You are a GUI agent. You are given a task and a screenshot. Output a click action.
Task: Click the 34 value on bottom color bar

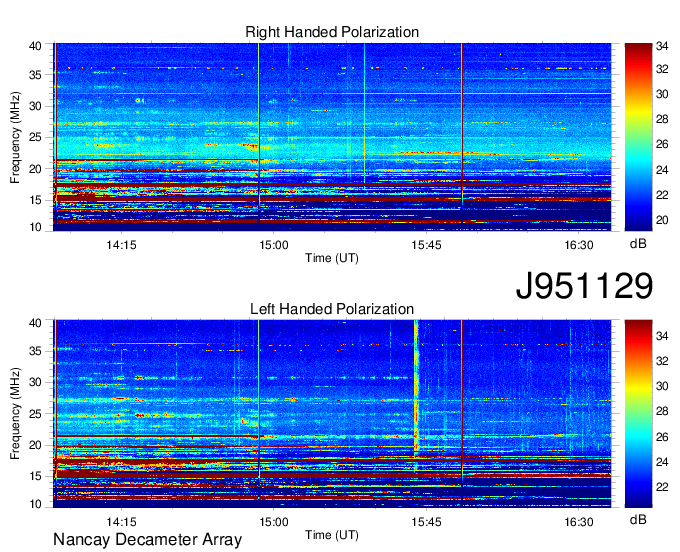662,336
